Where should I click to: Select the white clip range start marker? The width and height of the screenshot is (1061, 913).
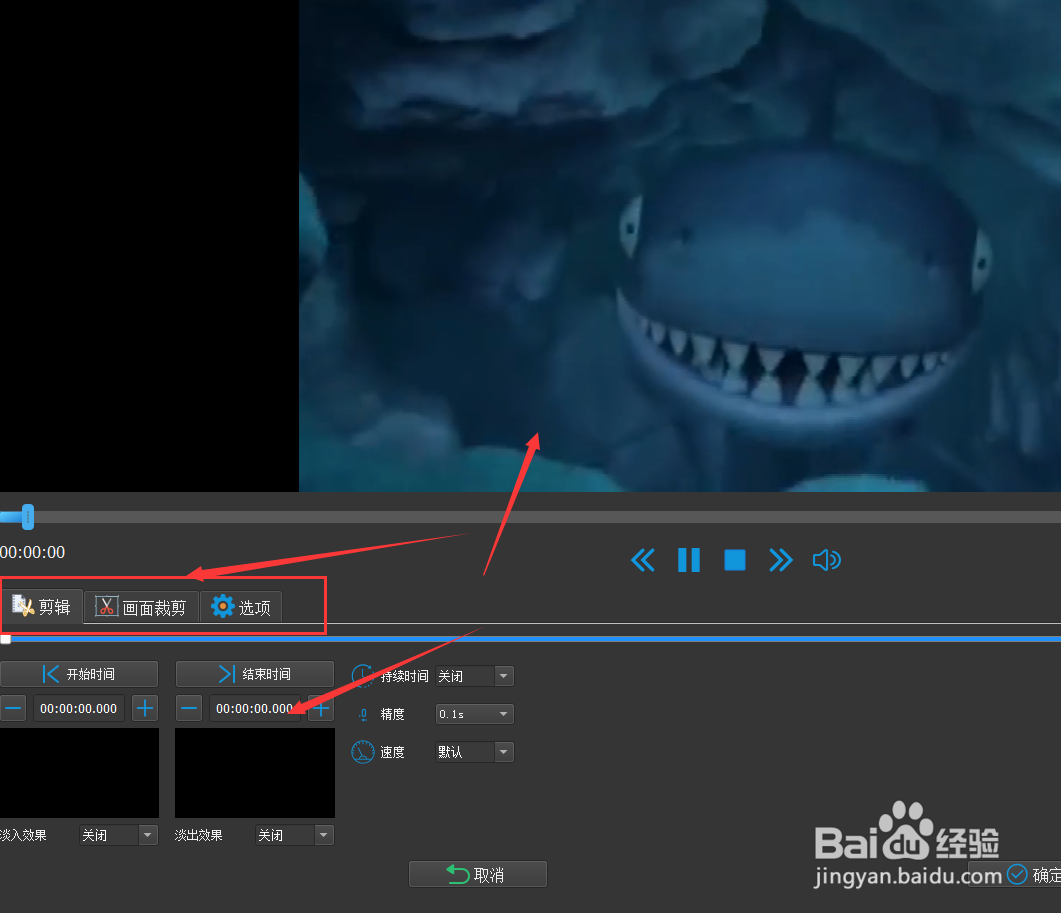[x=5, y=639]
